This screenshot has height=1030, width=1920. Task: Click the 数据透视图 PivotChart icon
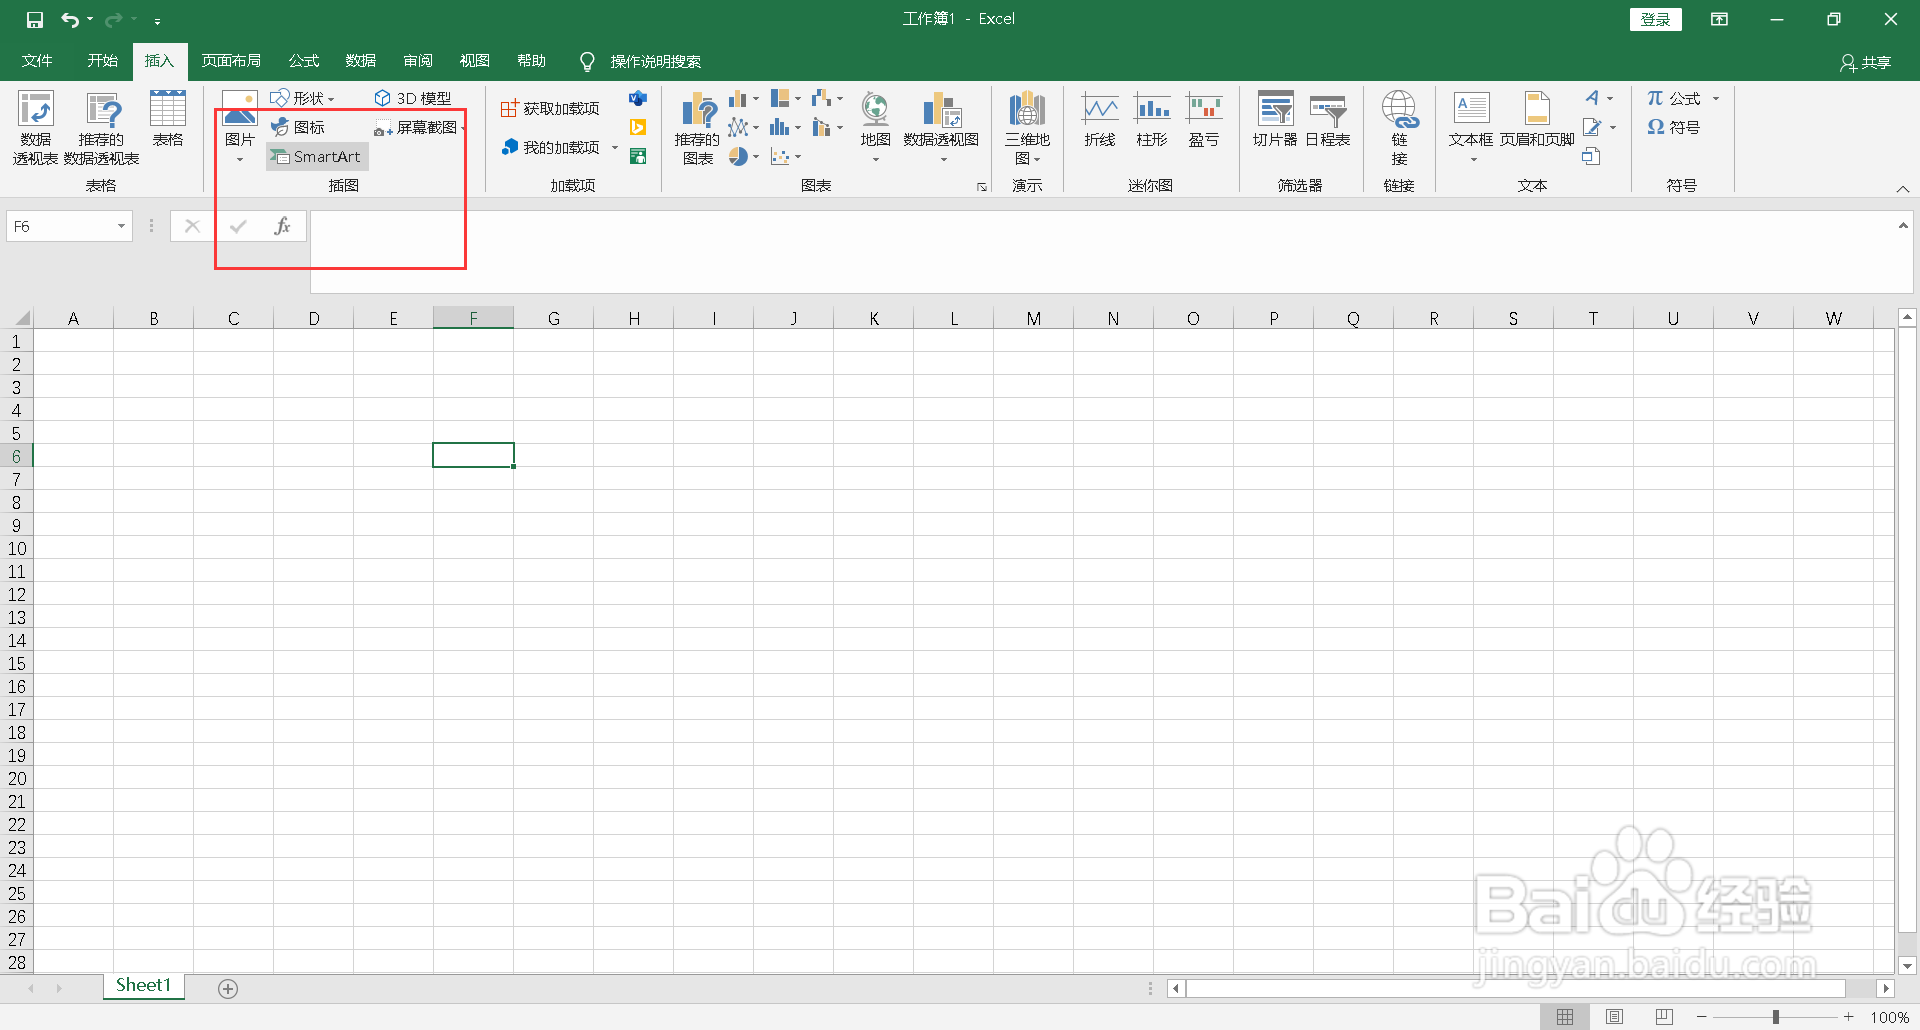tap(941, 109)
